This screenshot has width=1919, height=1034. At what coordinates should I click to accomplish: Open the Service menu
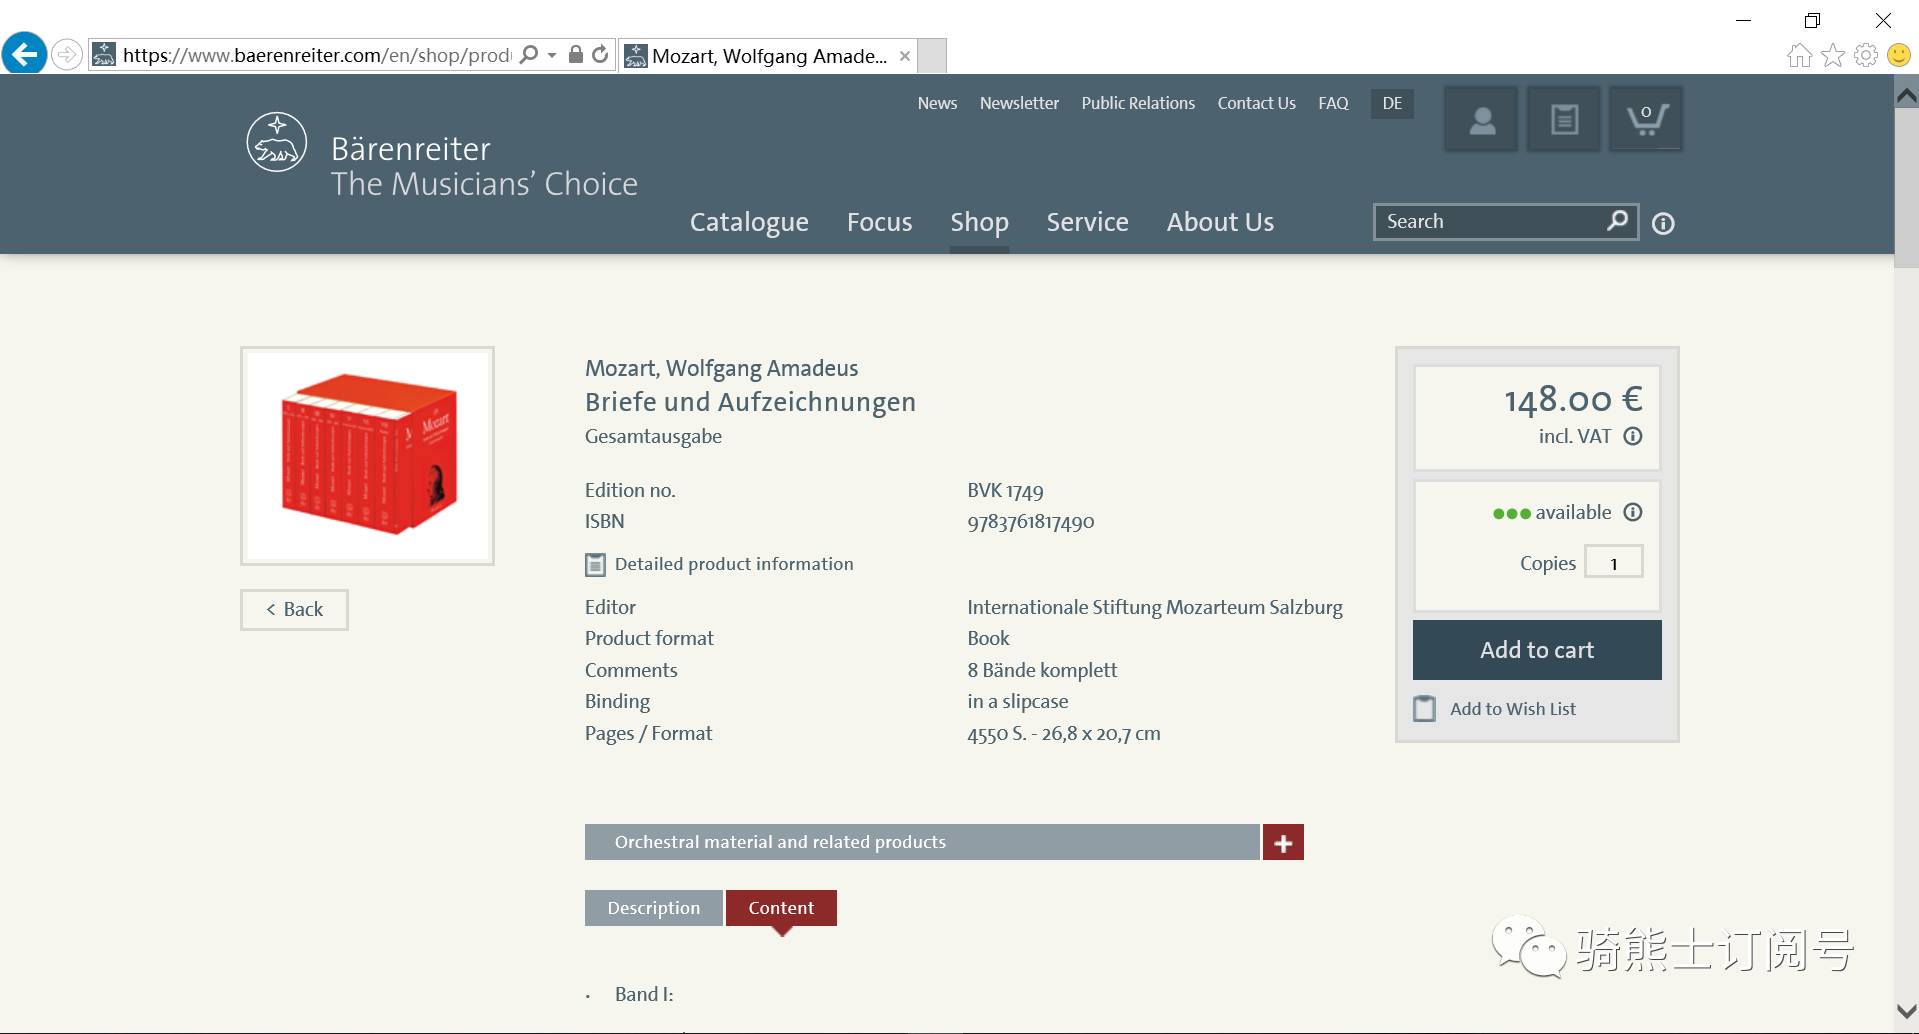click(x=1087, y=222)
